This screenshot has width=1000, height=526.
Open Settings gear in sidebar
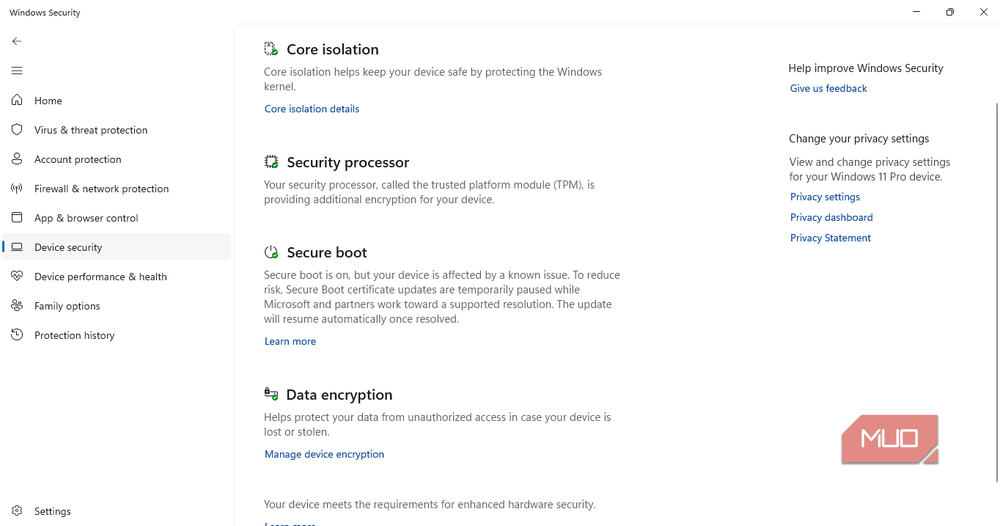[17, 511]
